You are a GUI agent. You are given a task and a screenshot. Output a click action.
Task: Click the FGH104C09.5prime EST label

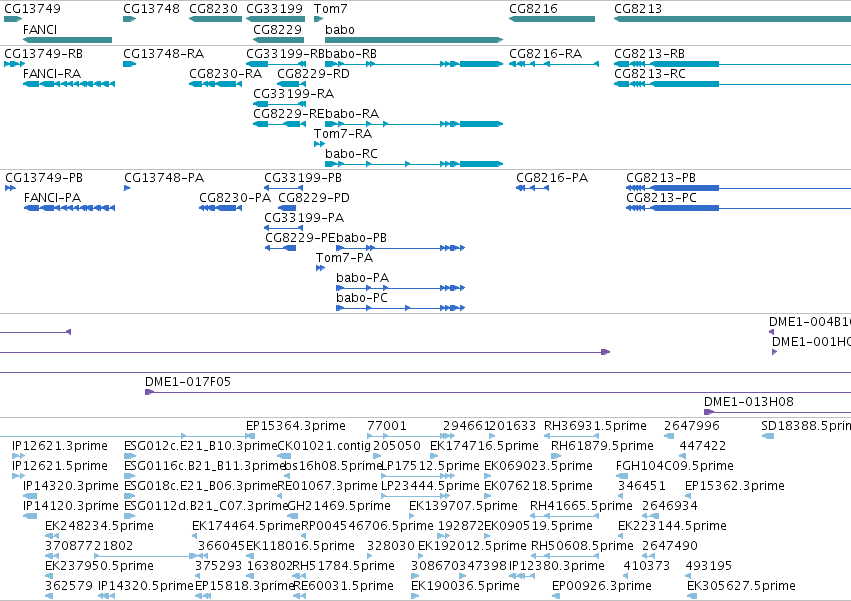click(675, 466)
